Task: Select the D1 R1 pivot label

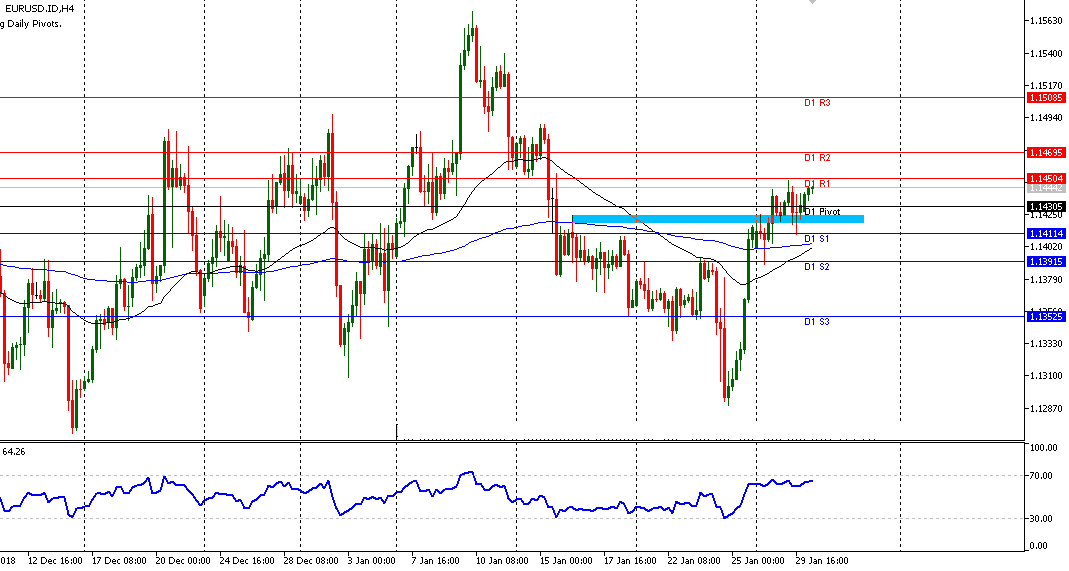Action: point(817,184)
